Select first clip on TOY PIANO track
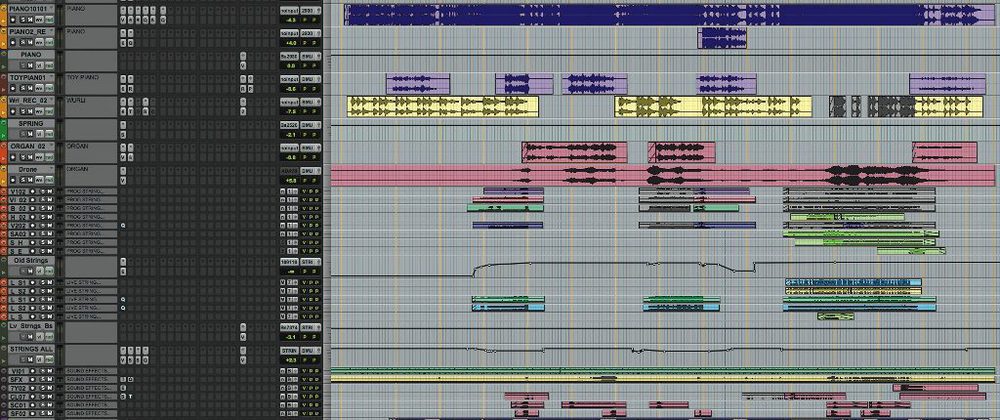 pos(418,84)
